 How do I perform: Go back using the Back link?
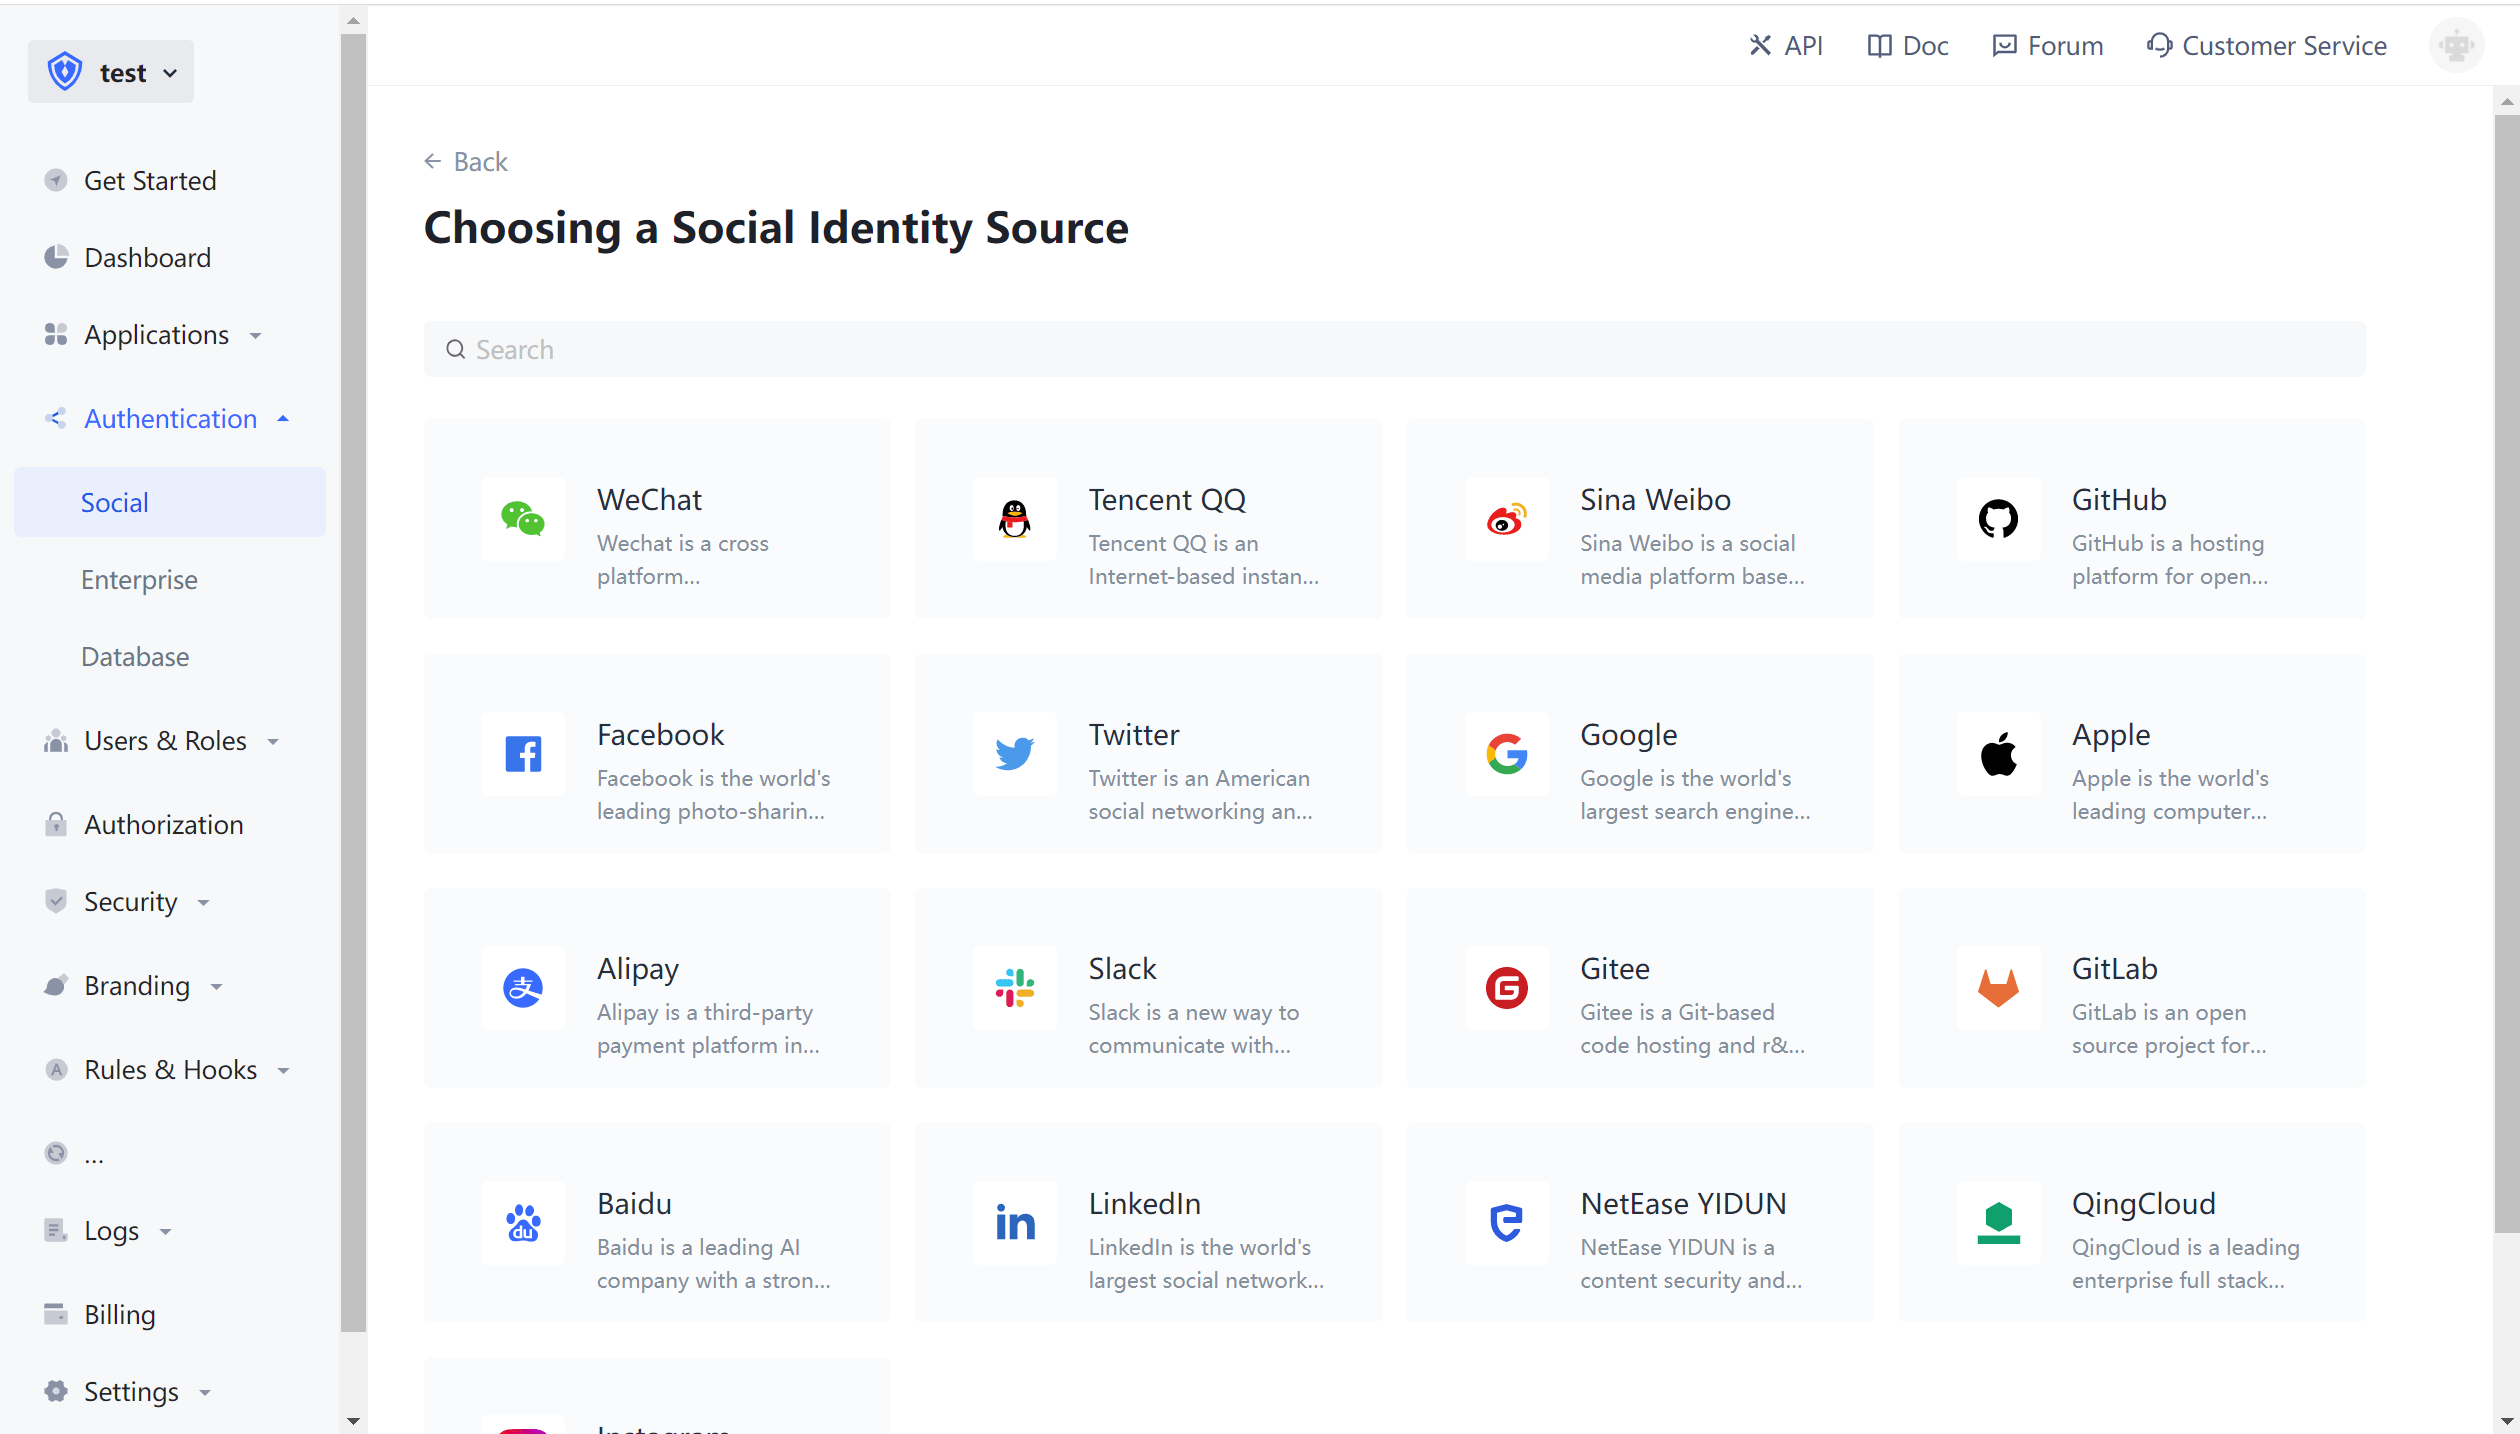click(x=466, y=162)
